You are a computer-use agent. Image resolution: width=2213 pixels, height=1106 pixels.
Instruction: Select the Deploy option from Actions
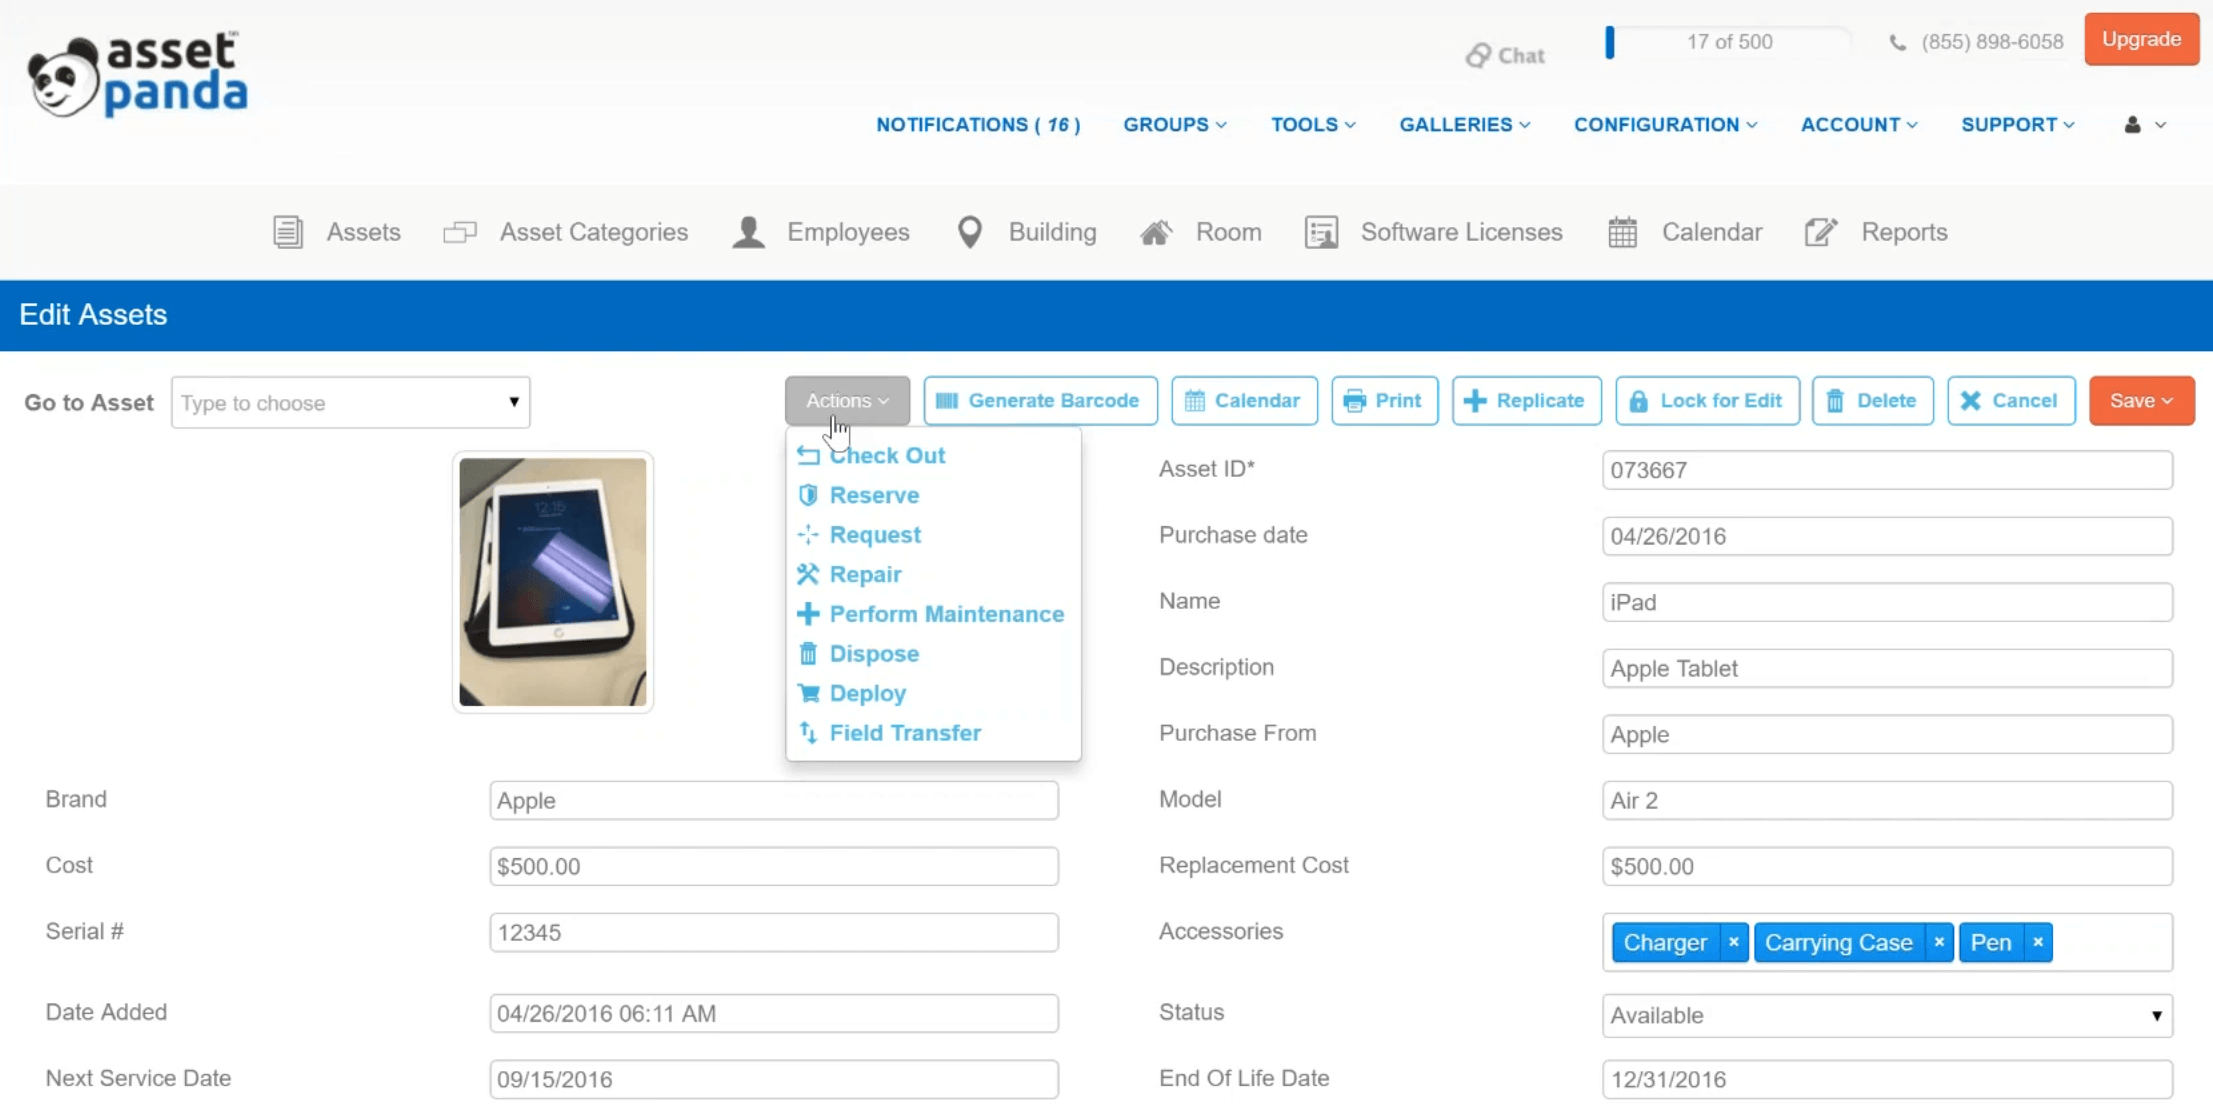[x=867, y=693]
